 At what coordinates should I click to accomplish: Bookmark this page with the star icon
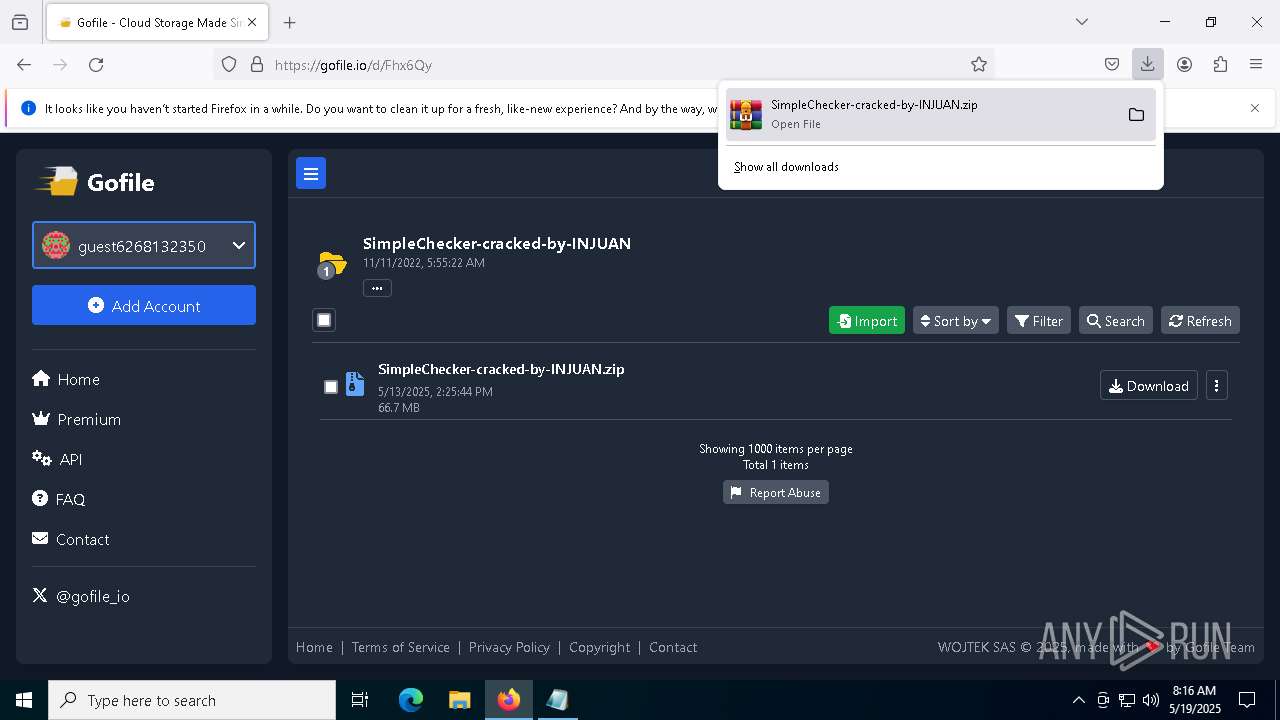979,64
